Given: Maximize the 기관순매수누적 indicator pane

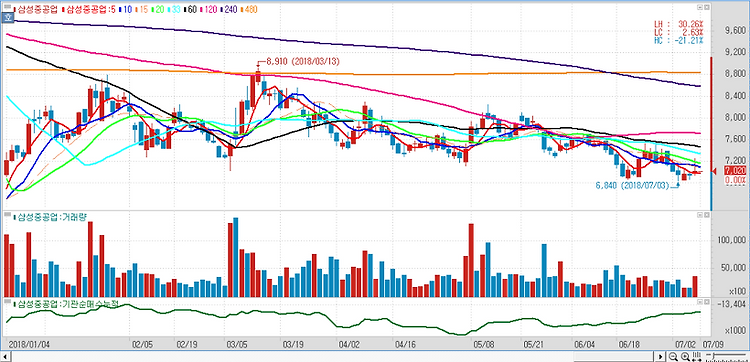Looking at the screenshot, I should 706,302.
